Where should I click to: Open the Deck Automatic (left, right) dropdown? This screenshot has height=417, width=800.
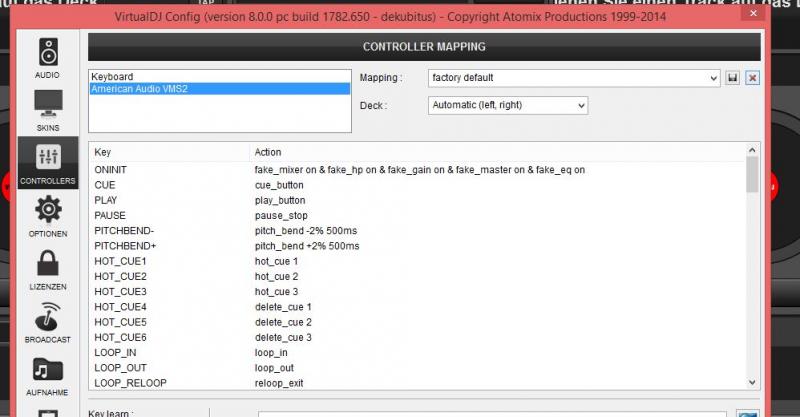508,105
